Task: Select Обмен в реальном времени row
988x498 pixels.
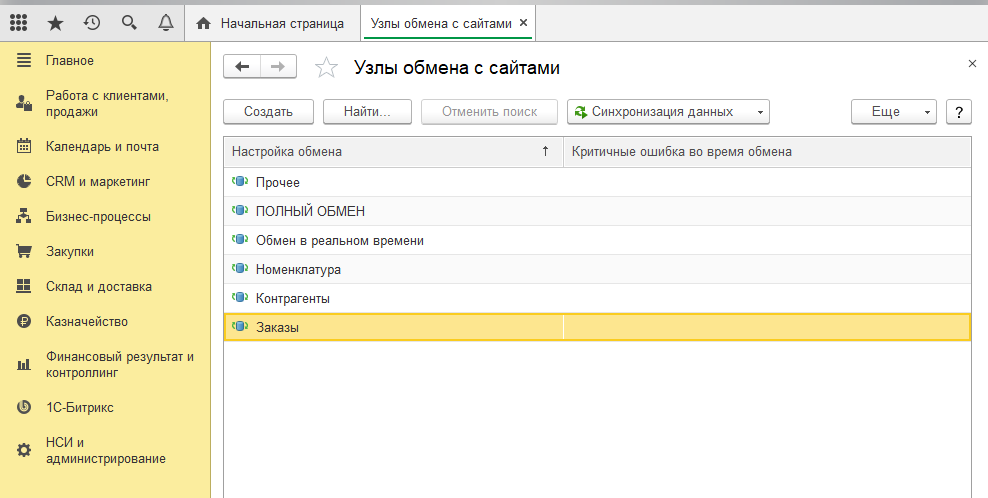Action: pyautogui.click(x=597, y=240)
